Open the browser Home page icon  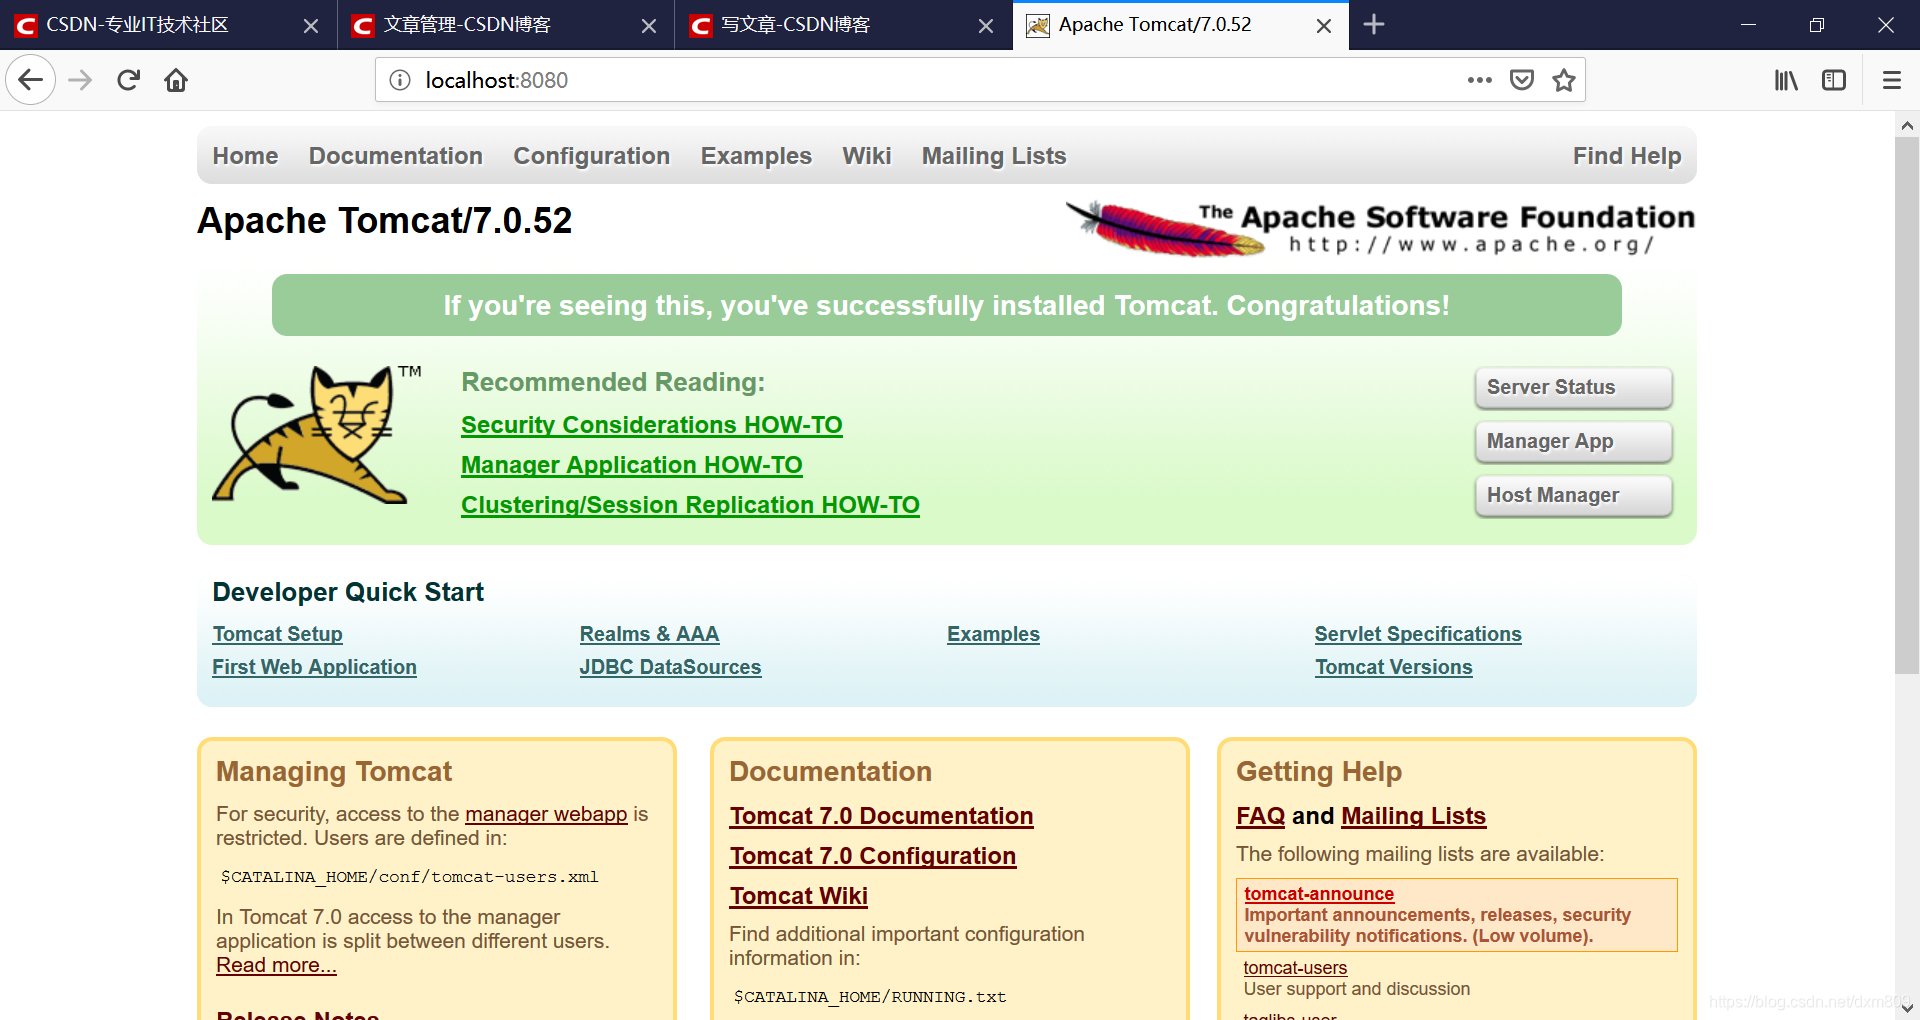176,80
